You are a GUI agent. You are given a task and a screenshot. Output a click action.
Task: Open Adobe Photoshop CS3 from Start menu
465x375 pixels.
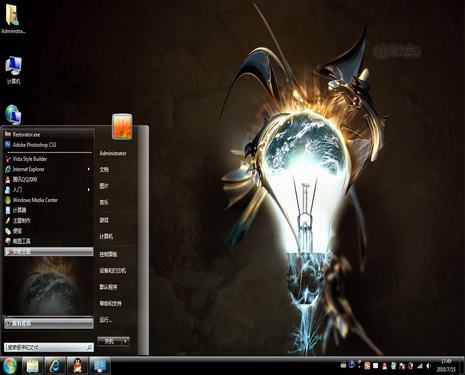[x=48, y=145]
